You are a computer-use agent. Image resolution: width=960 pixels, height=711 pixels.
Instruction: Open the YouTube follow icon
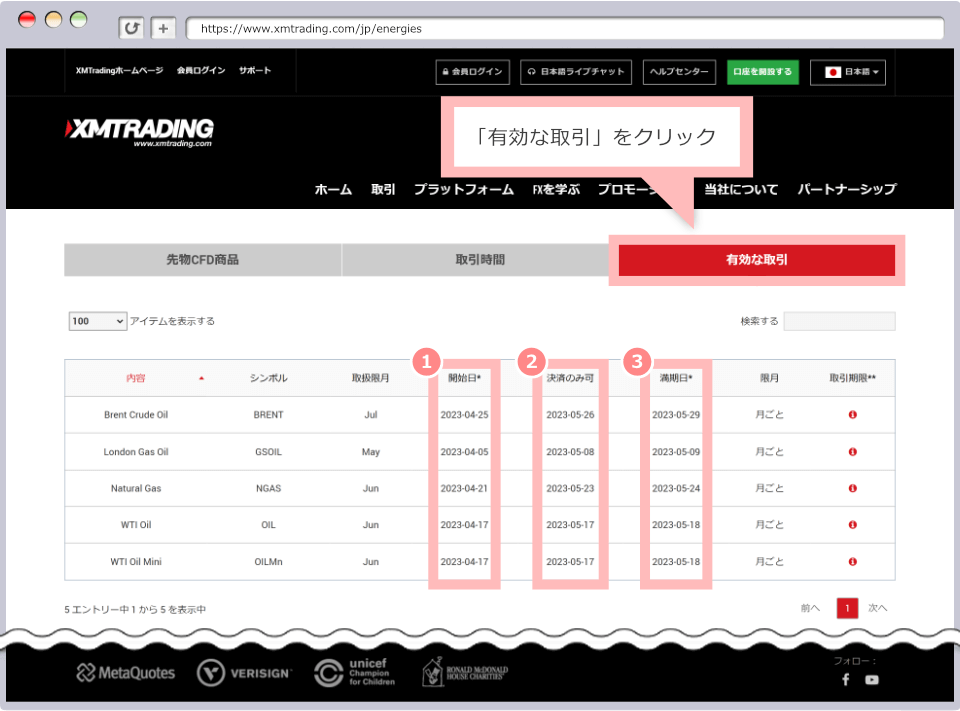872,679
